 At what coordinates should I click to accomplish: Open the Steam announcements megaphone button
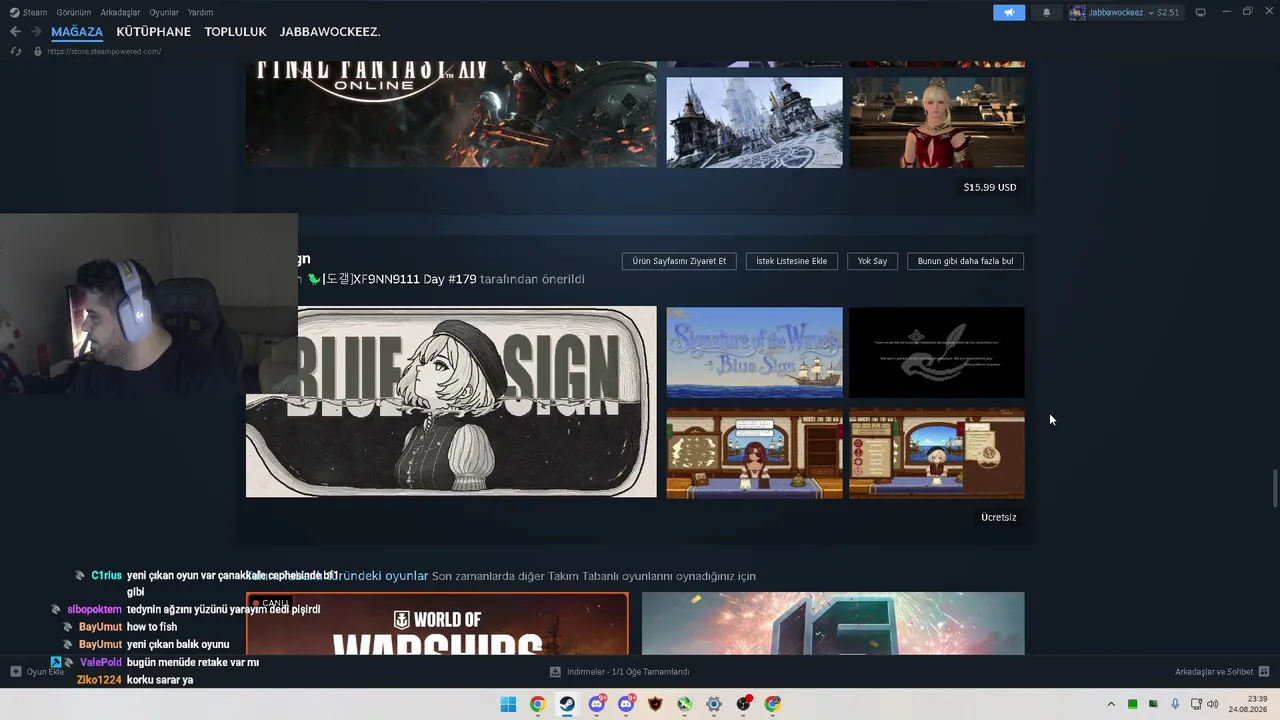1009,12
